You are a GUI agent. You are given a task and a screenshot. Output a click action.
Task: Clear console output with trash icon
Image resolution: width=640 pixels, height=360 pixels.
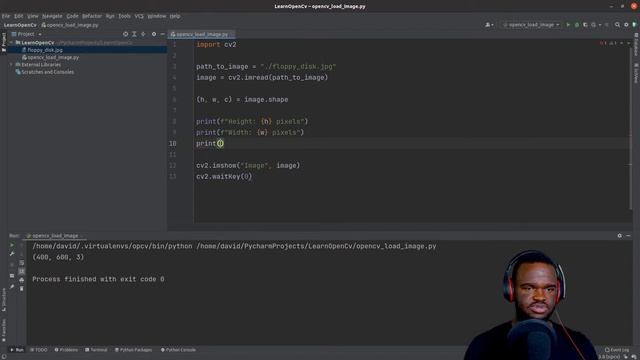22,289
